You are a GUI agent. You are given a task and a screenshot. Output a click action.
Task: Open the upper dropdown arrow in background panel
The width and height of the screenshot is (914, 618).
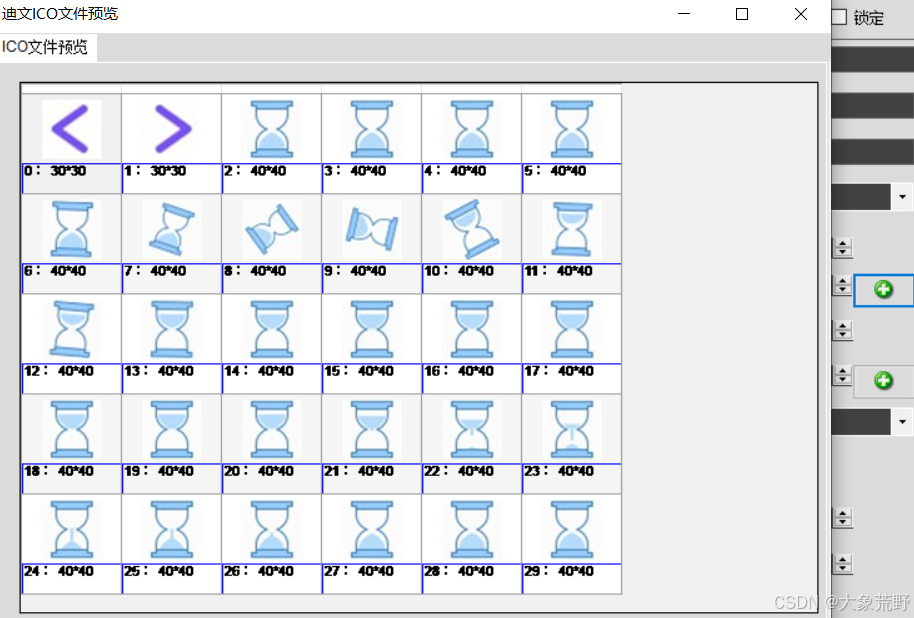902,196
